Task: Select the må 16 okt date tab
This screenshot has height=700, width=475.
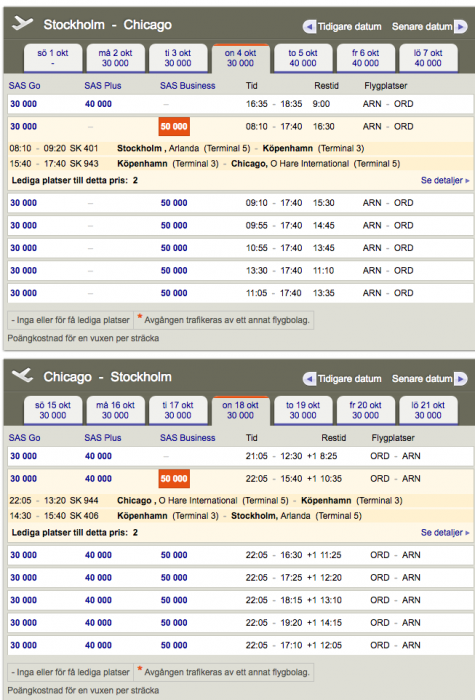Action: 115,410
